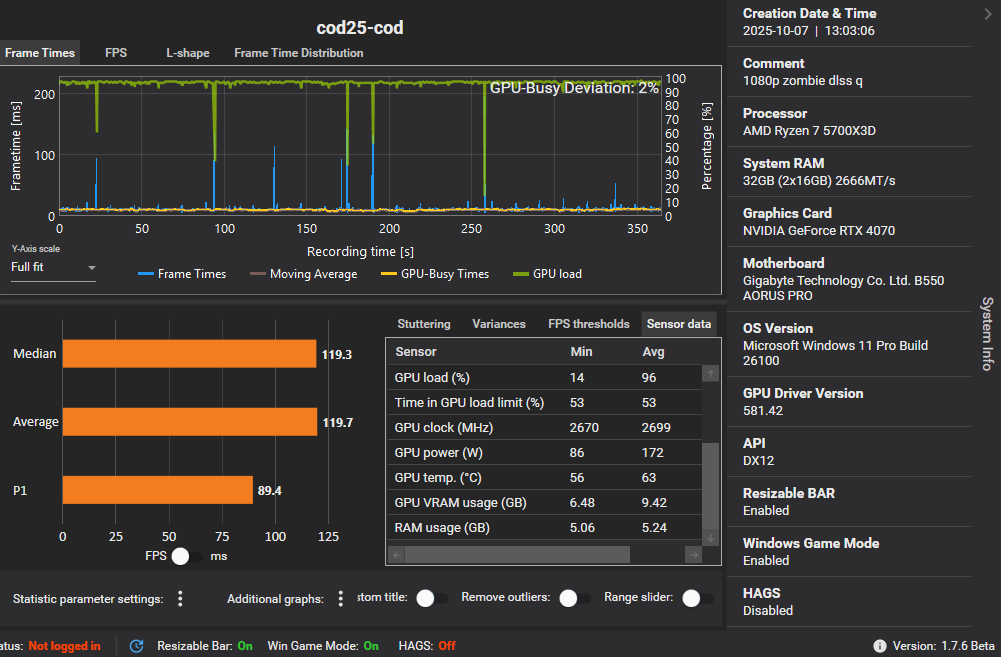The width and height of the screenshot is (1001, 657).
Task: Click the HAGS Disabled value in panel
Action: coord(767,610)
